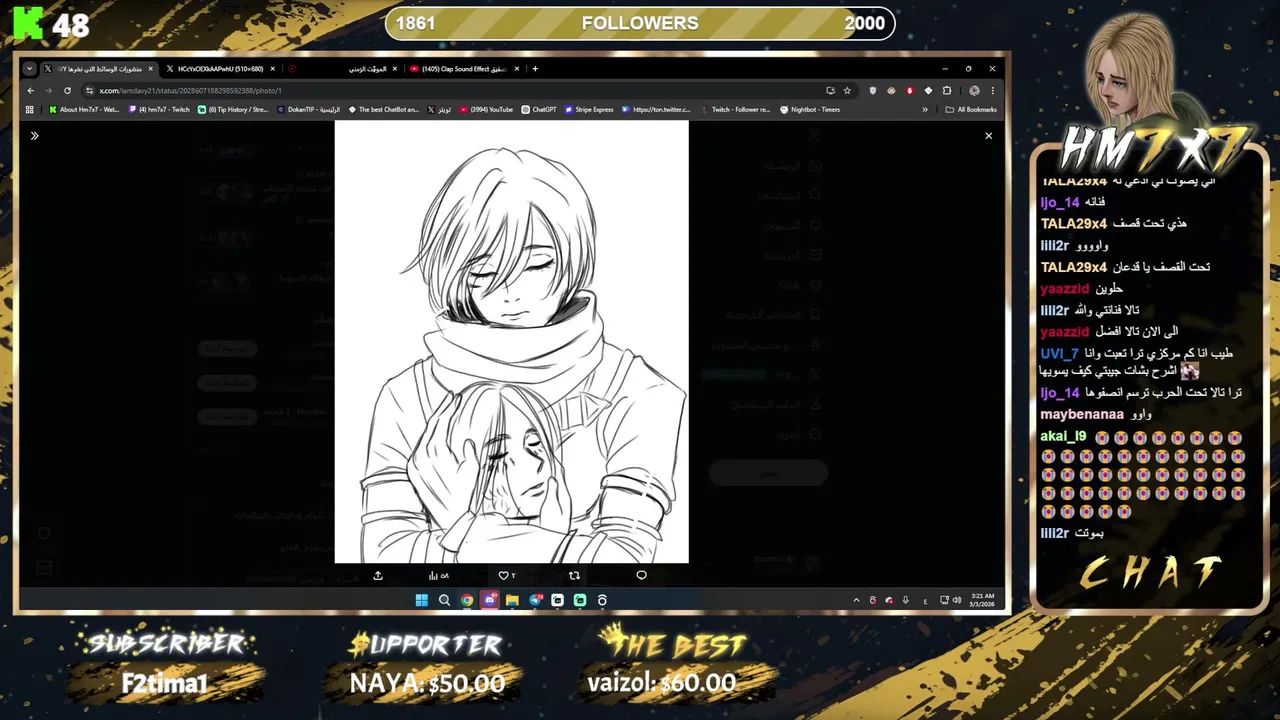The height and width of the screenshot is (720, 1280).
Task: Focus the x.com address bar
Action: (460, 90)
